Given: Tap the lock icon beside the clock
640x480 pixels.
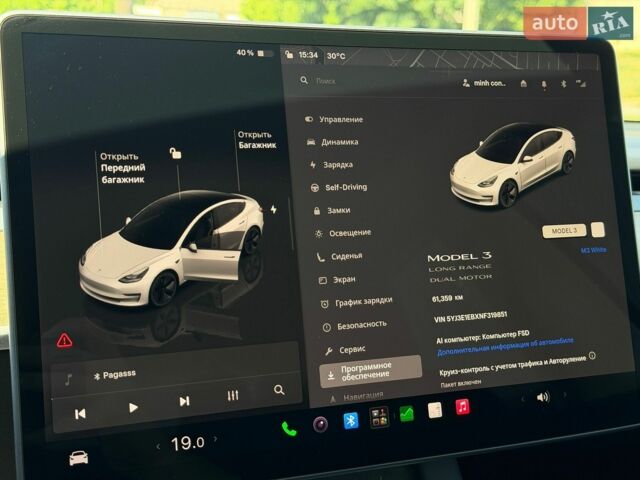Looking at the screenshot, I should click(289, 55).
